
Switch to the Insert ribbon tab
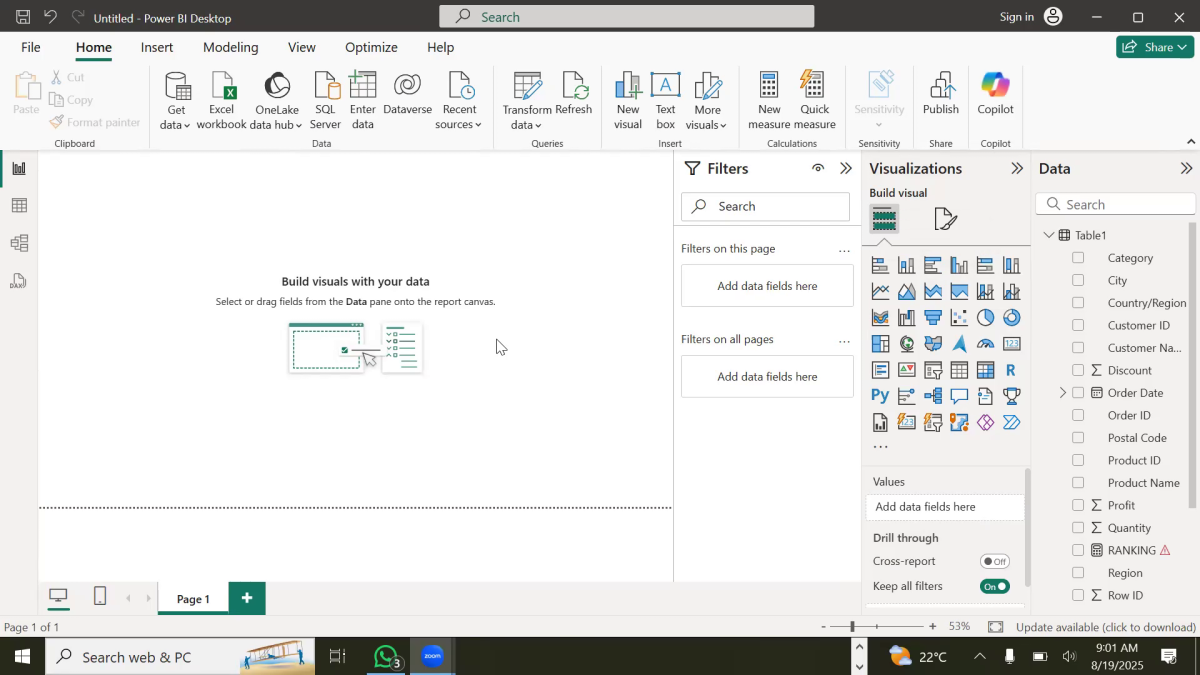click(x=157, y=47)
